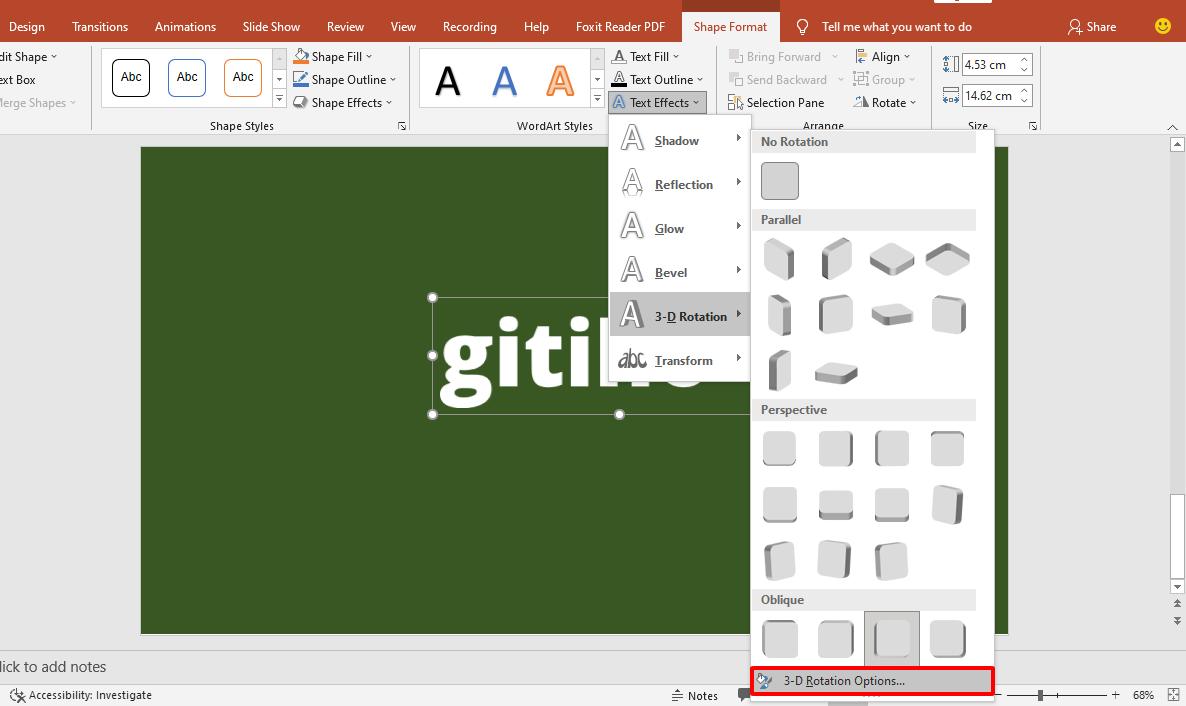The width and height of the screenshot is (1186, 706).
Task: Switch to the Animations ribbon tab
Action: (x=185, y=27)
